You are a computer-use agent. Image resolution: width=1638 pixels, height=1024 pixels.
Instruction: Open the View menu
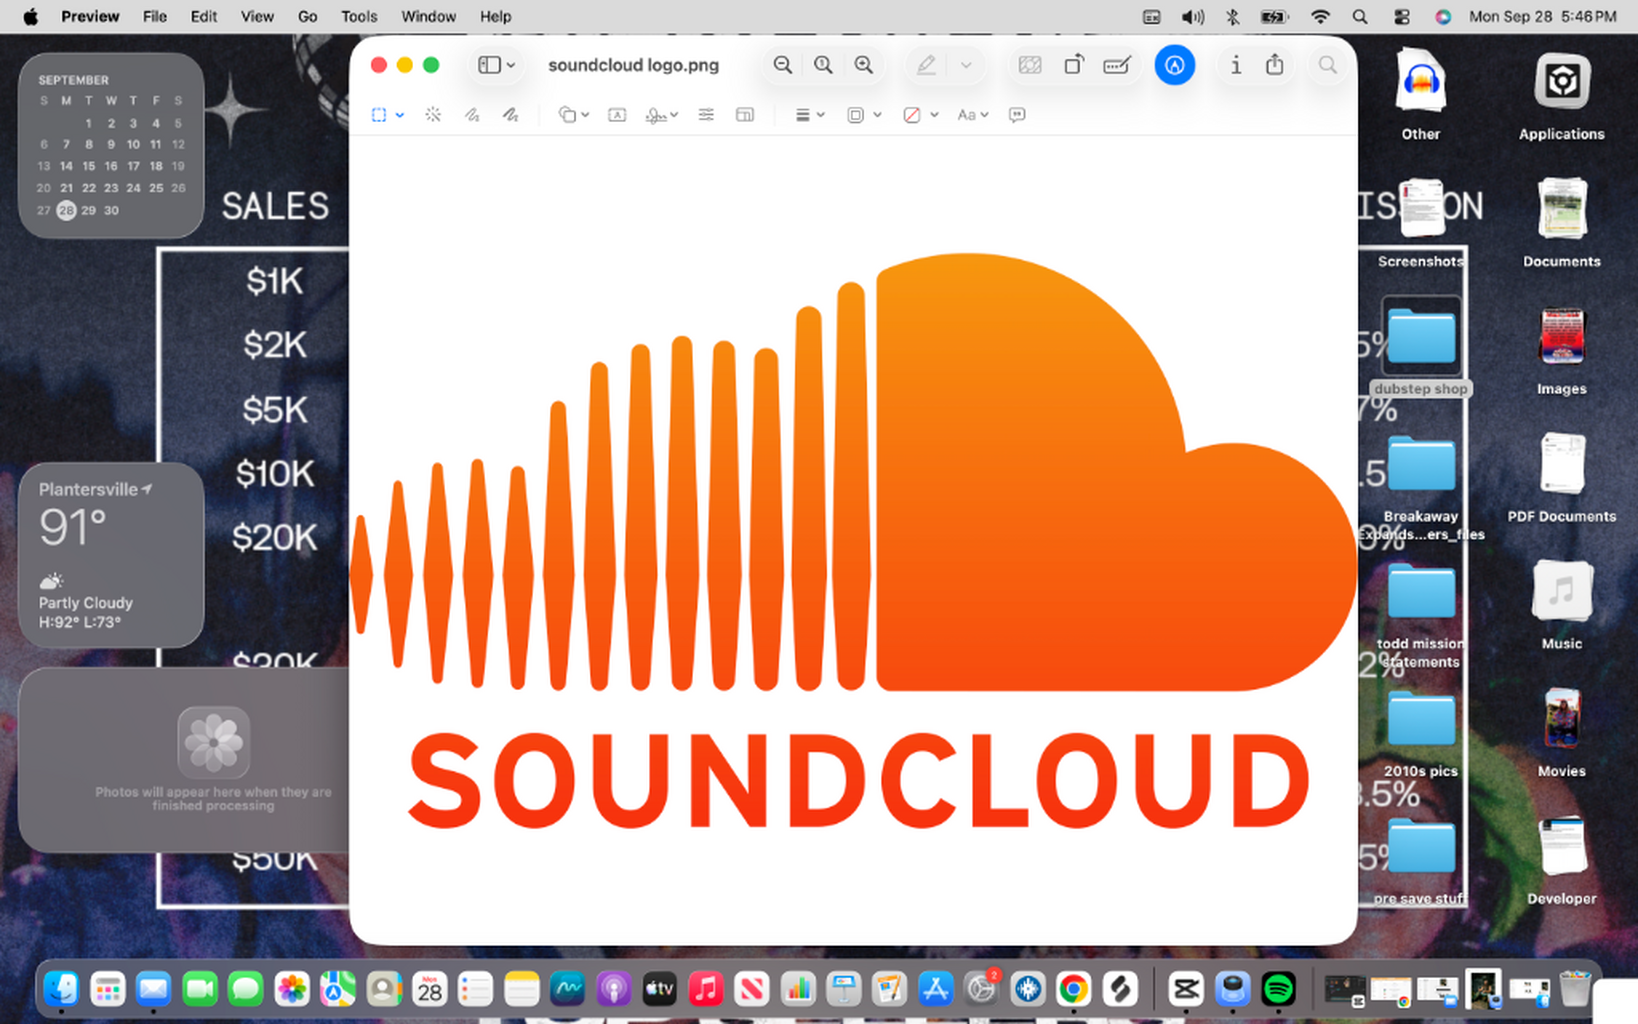[257, 16]
